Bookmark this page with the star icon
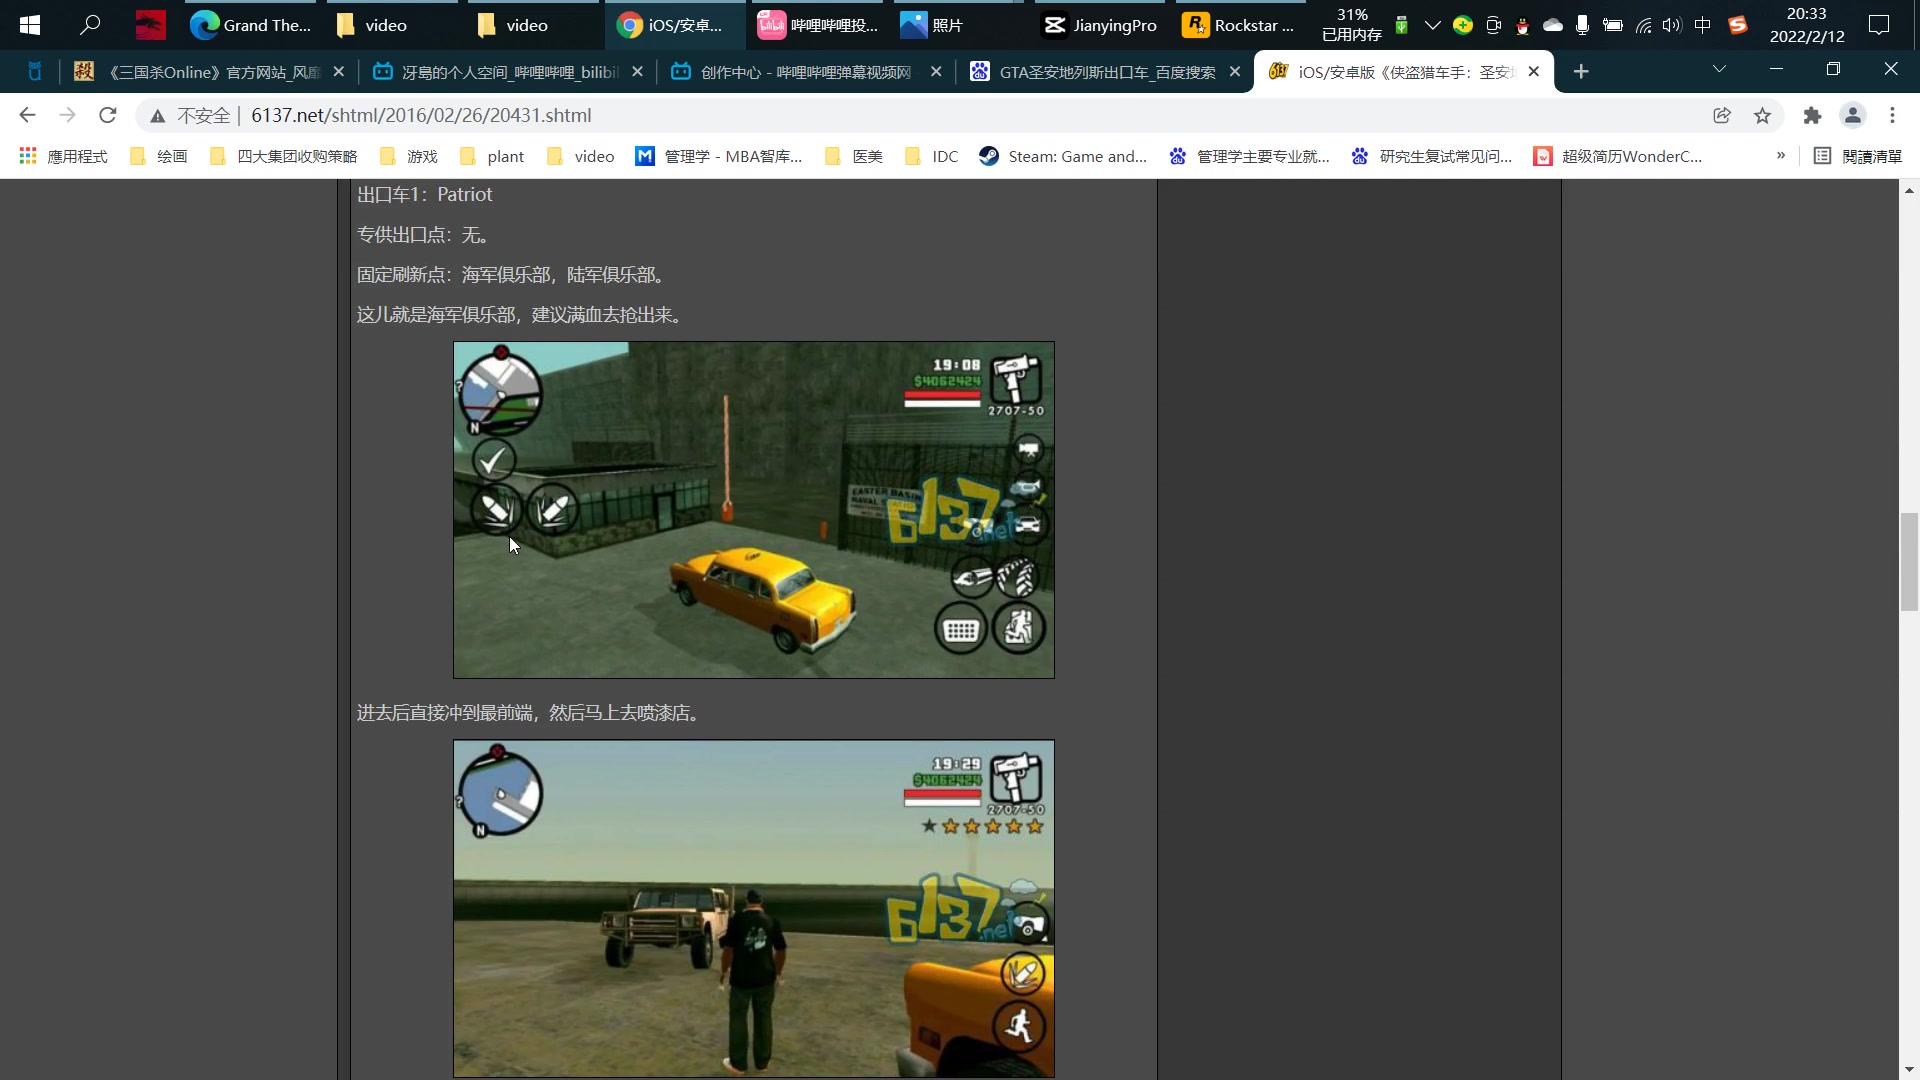 click(1762, 116)
